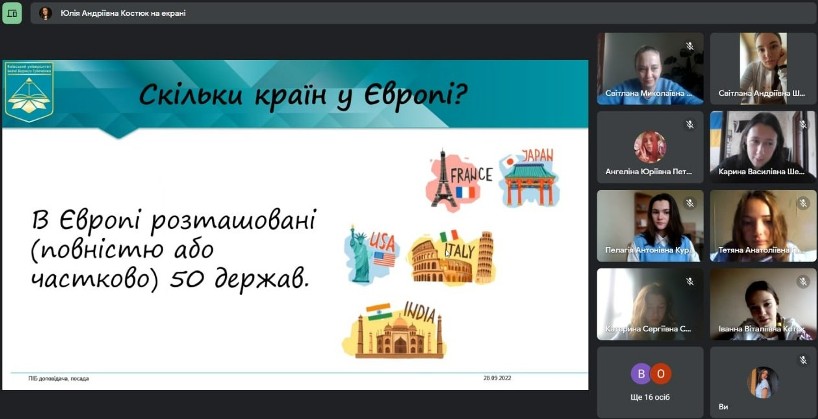Image resolution: width=818 pixels, height=419 pixels.
Task: Click muted mic icon on Ангеліна Юріївна tile
Action: coord(689,124)
